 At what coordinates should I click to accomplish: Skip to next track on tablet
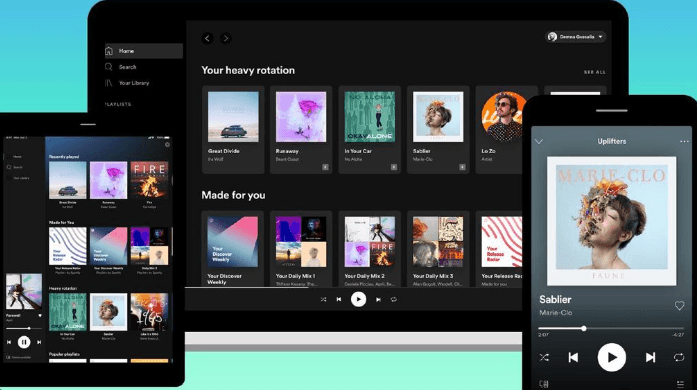39,342
